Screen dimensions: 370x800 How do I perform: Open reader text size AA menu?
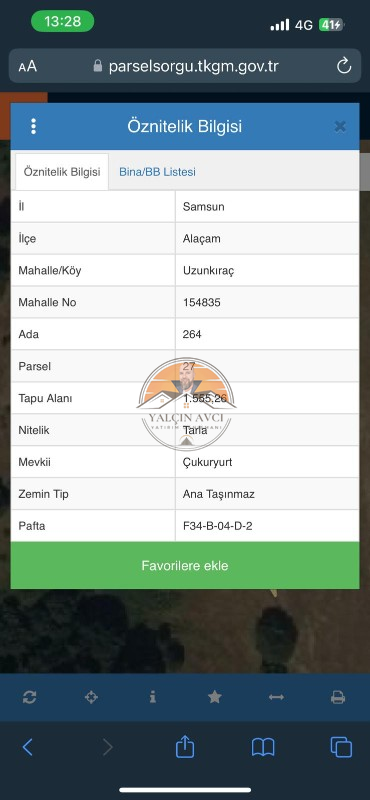[x=28, y=66]
